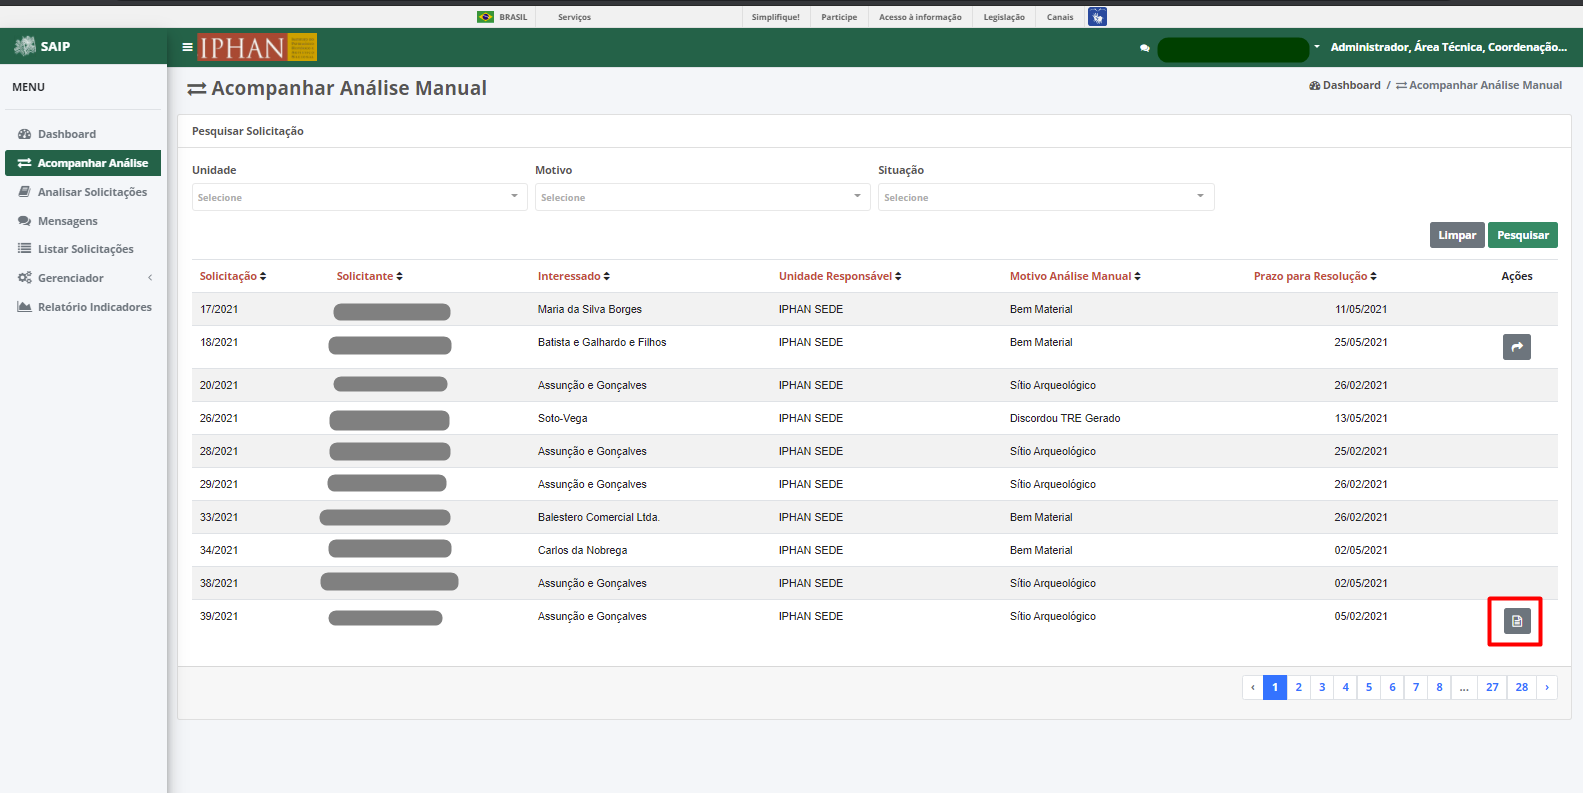The image size is (1583, 793).
Task: Click 'Discordou TRE Gerado' cell
Action: (1065, 418)
